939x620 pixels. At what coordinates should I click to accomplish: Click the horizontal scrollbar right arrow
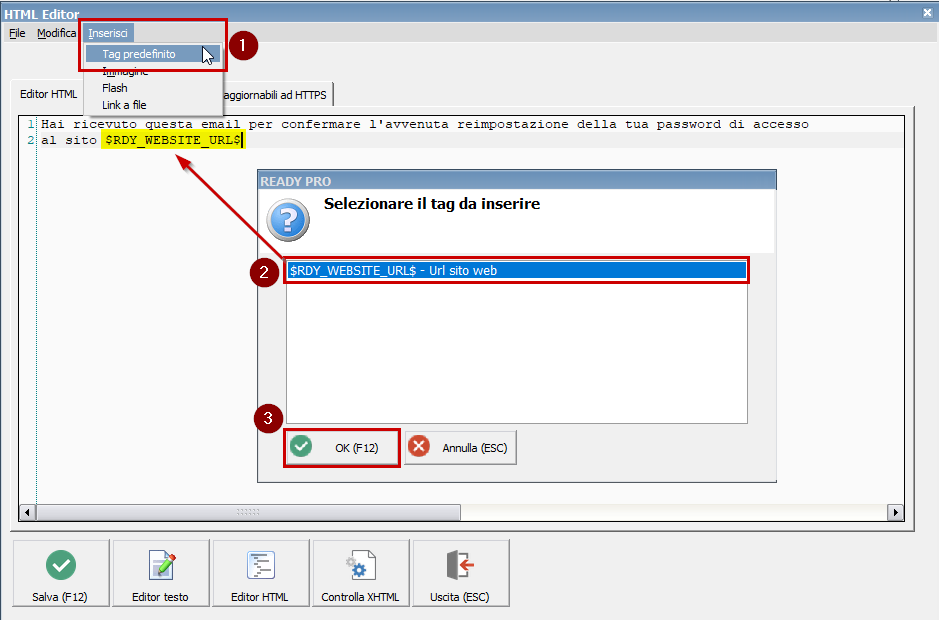tap(895, 512)
